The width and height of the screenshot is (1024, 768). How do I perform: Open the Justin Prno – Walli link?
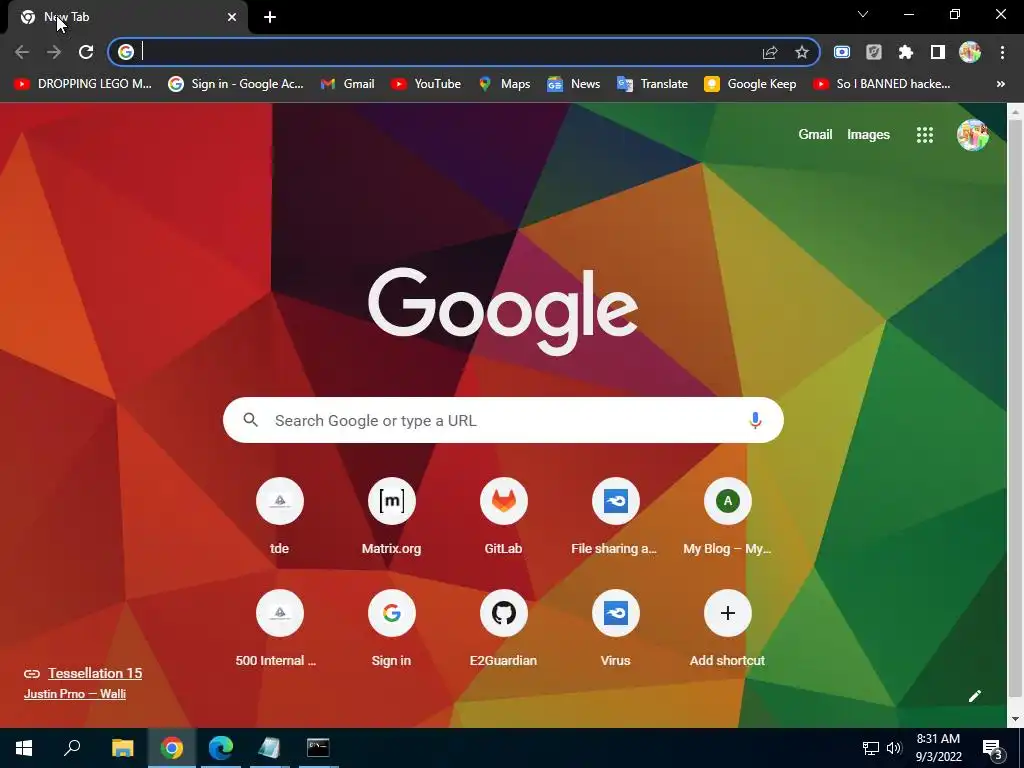click(x=74, y=694)
